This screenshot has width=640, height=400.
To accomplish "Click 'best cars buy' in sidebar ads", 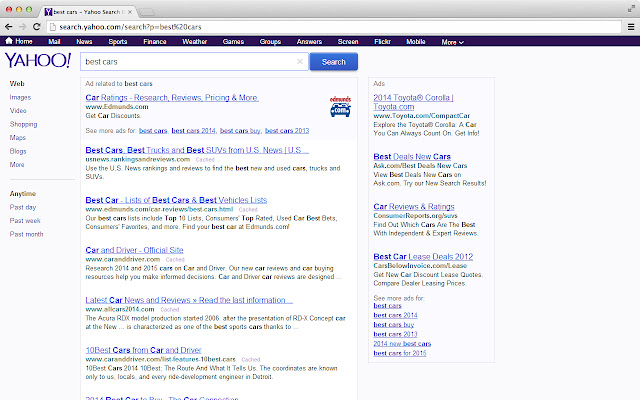I will pyautogui.click(x=393, y=325).
